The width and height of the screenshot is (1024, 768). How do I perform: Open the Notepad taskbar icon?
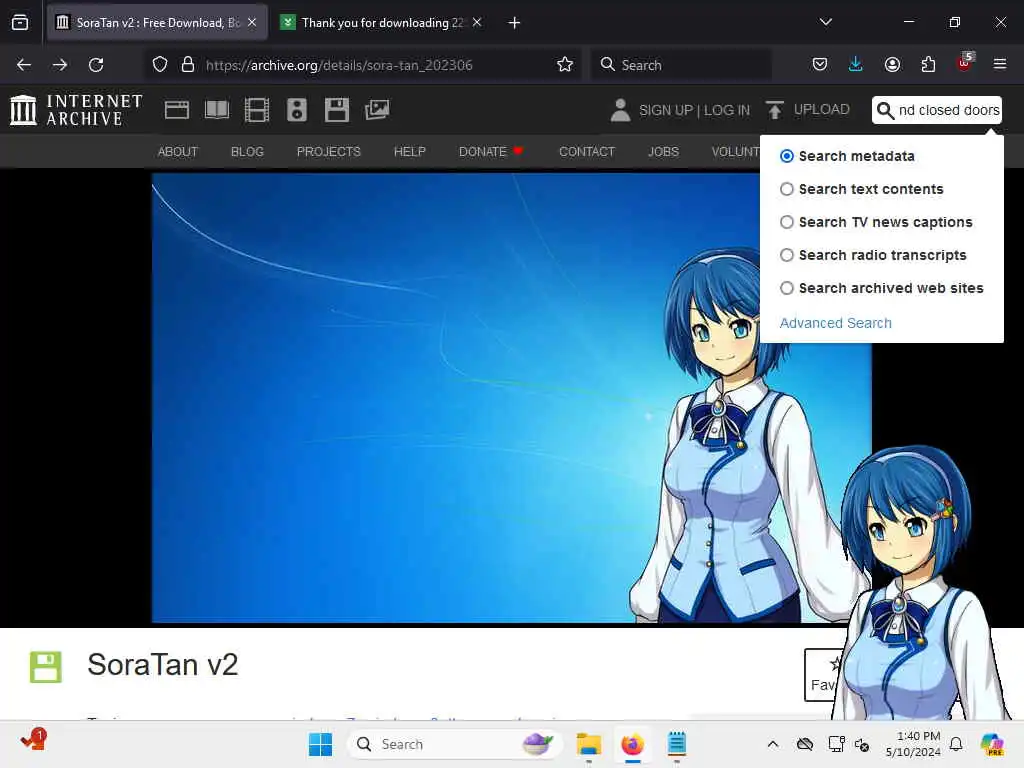point(677,744)
